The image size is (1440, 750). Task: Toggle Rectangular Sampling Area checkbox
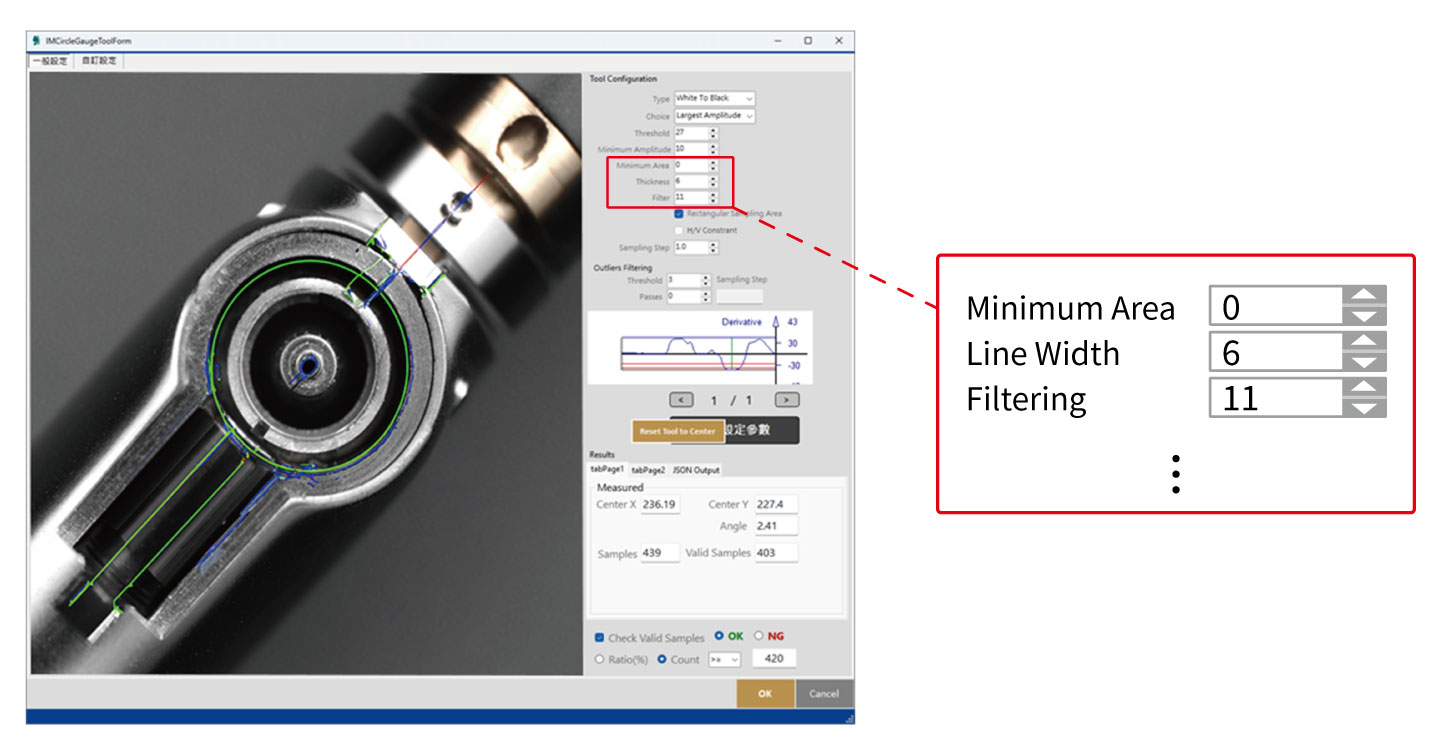[679, 213]
